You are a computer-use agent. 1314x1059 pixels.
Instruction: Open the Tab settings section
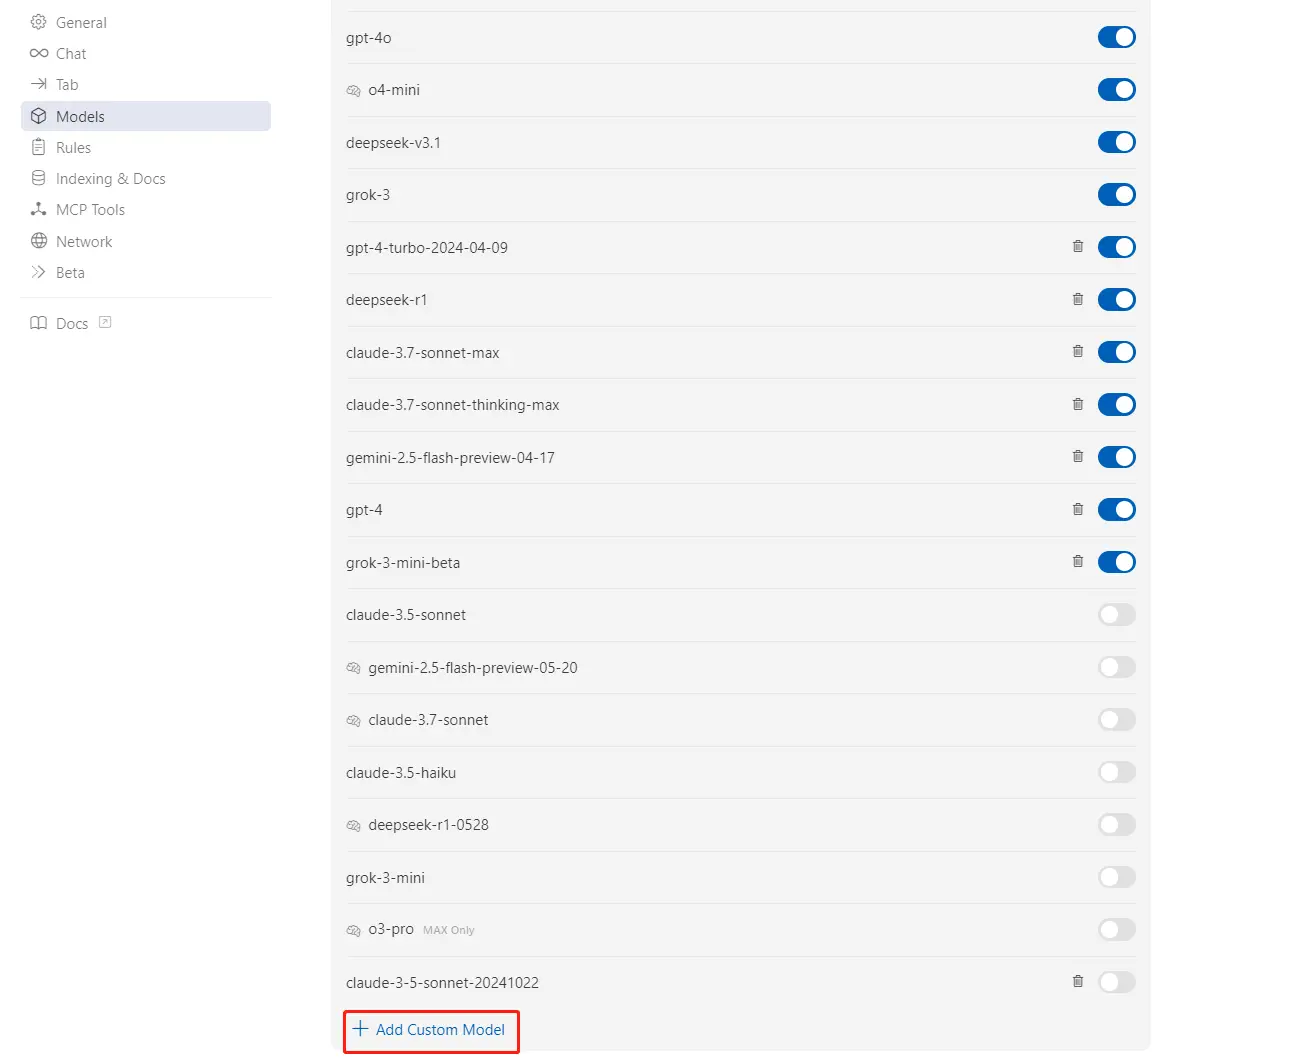[x=146, y=84]
